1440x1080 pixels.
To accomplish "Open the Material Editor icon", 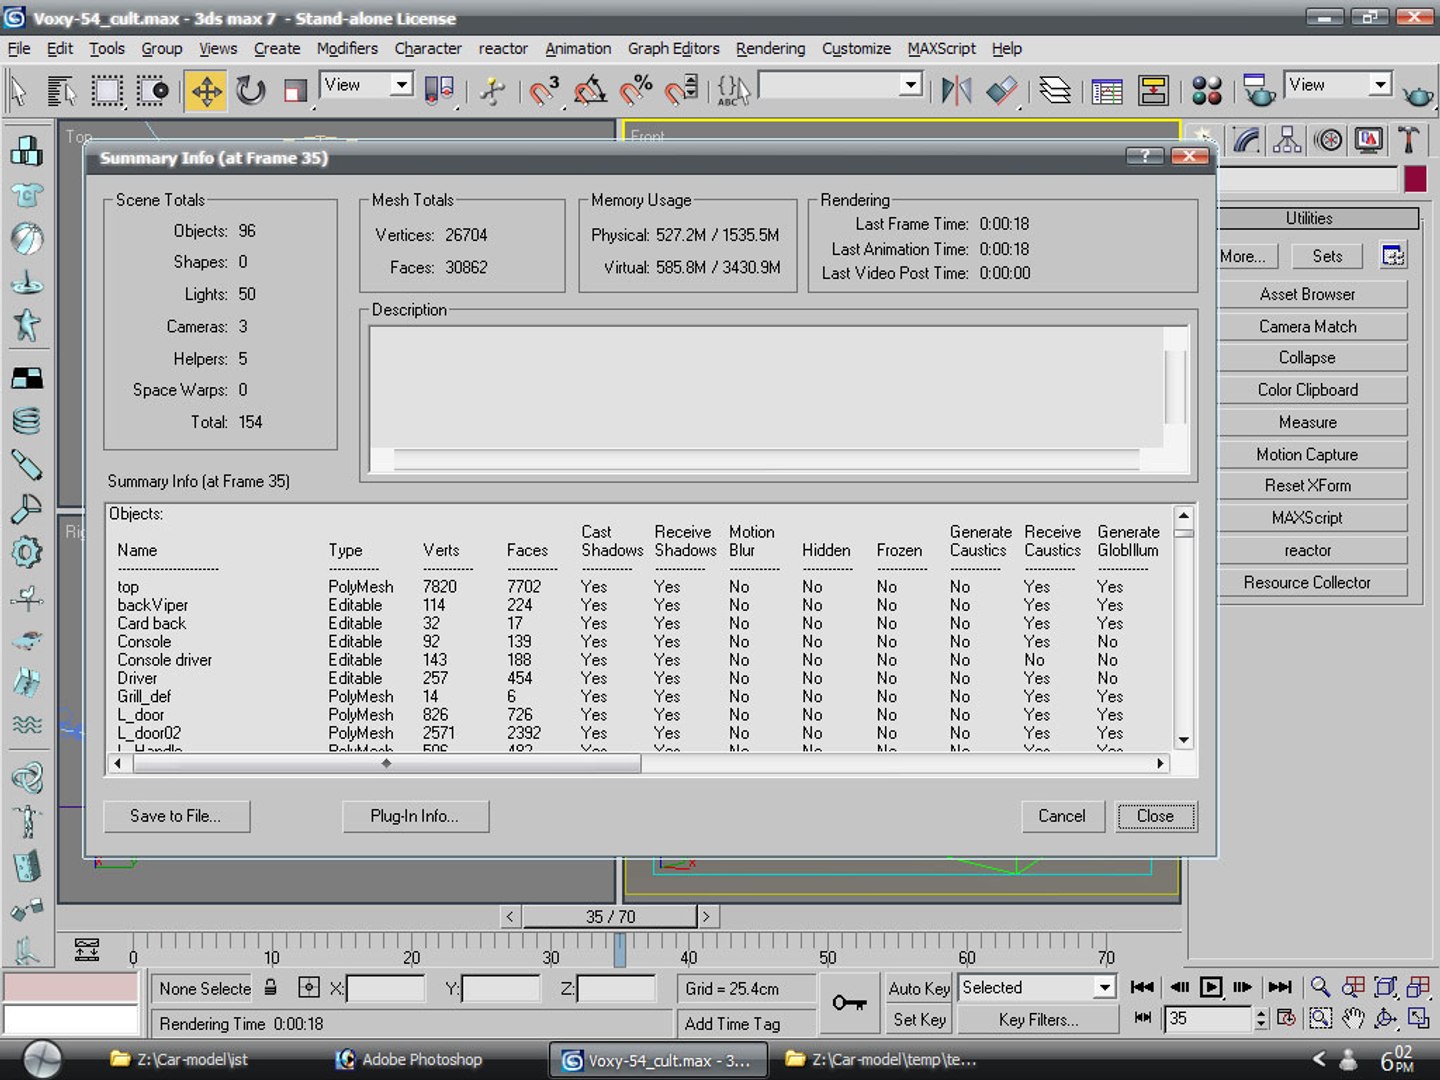I will (x=1207, y=91).
